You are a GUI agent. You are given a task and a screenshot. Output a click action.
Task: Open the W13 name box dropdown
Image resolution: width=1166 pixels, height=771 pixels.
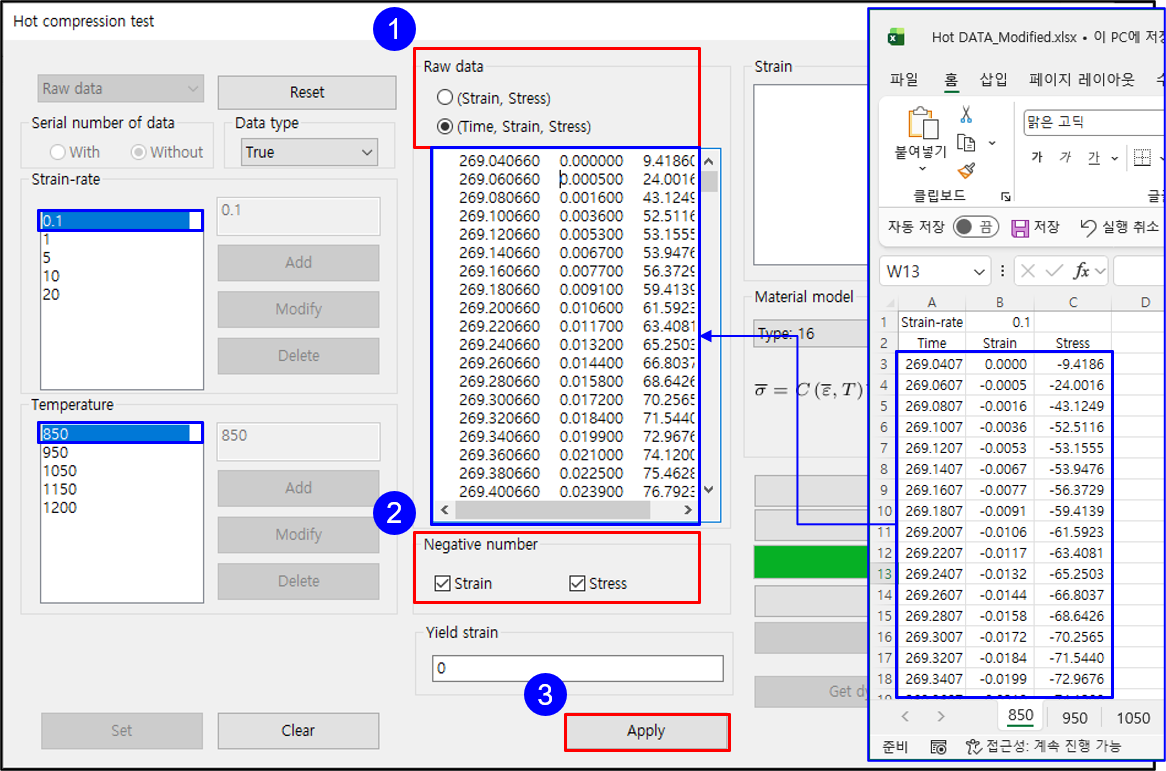click(979, 272)
